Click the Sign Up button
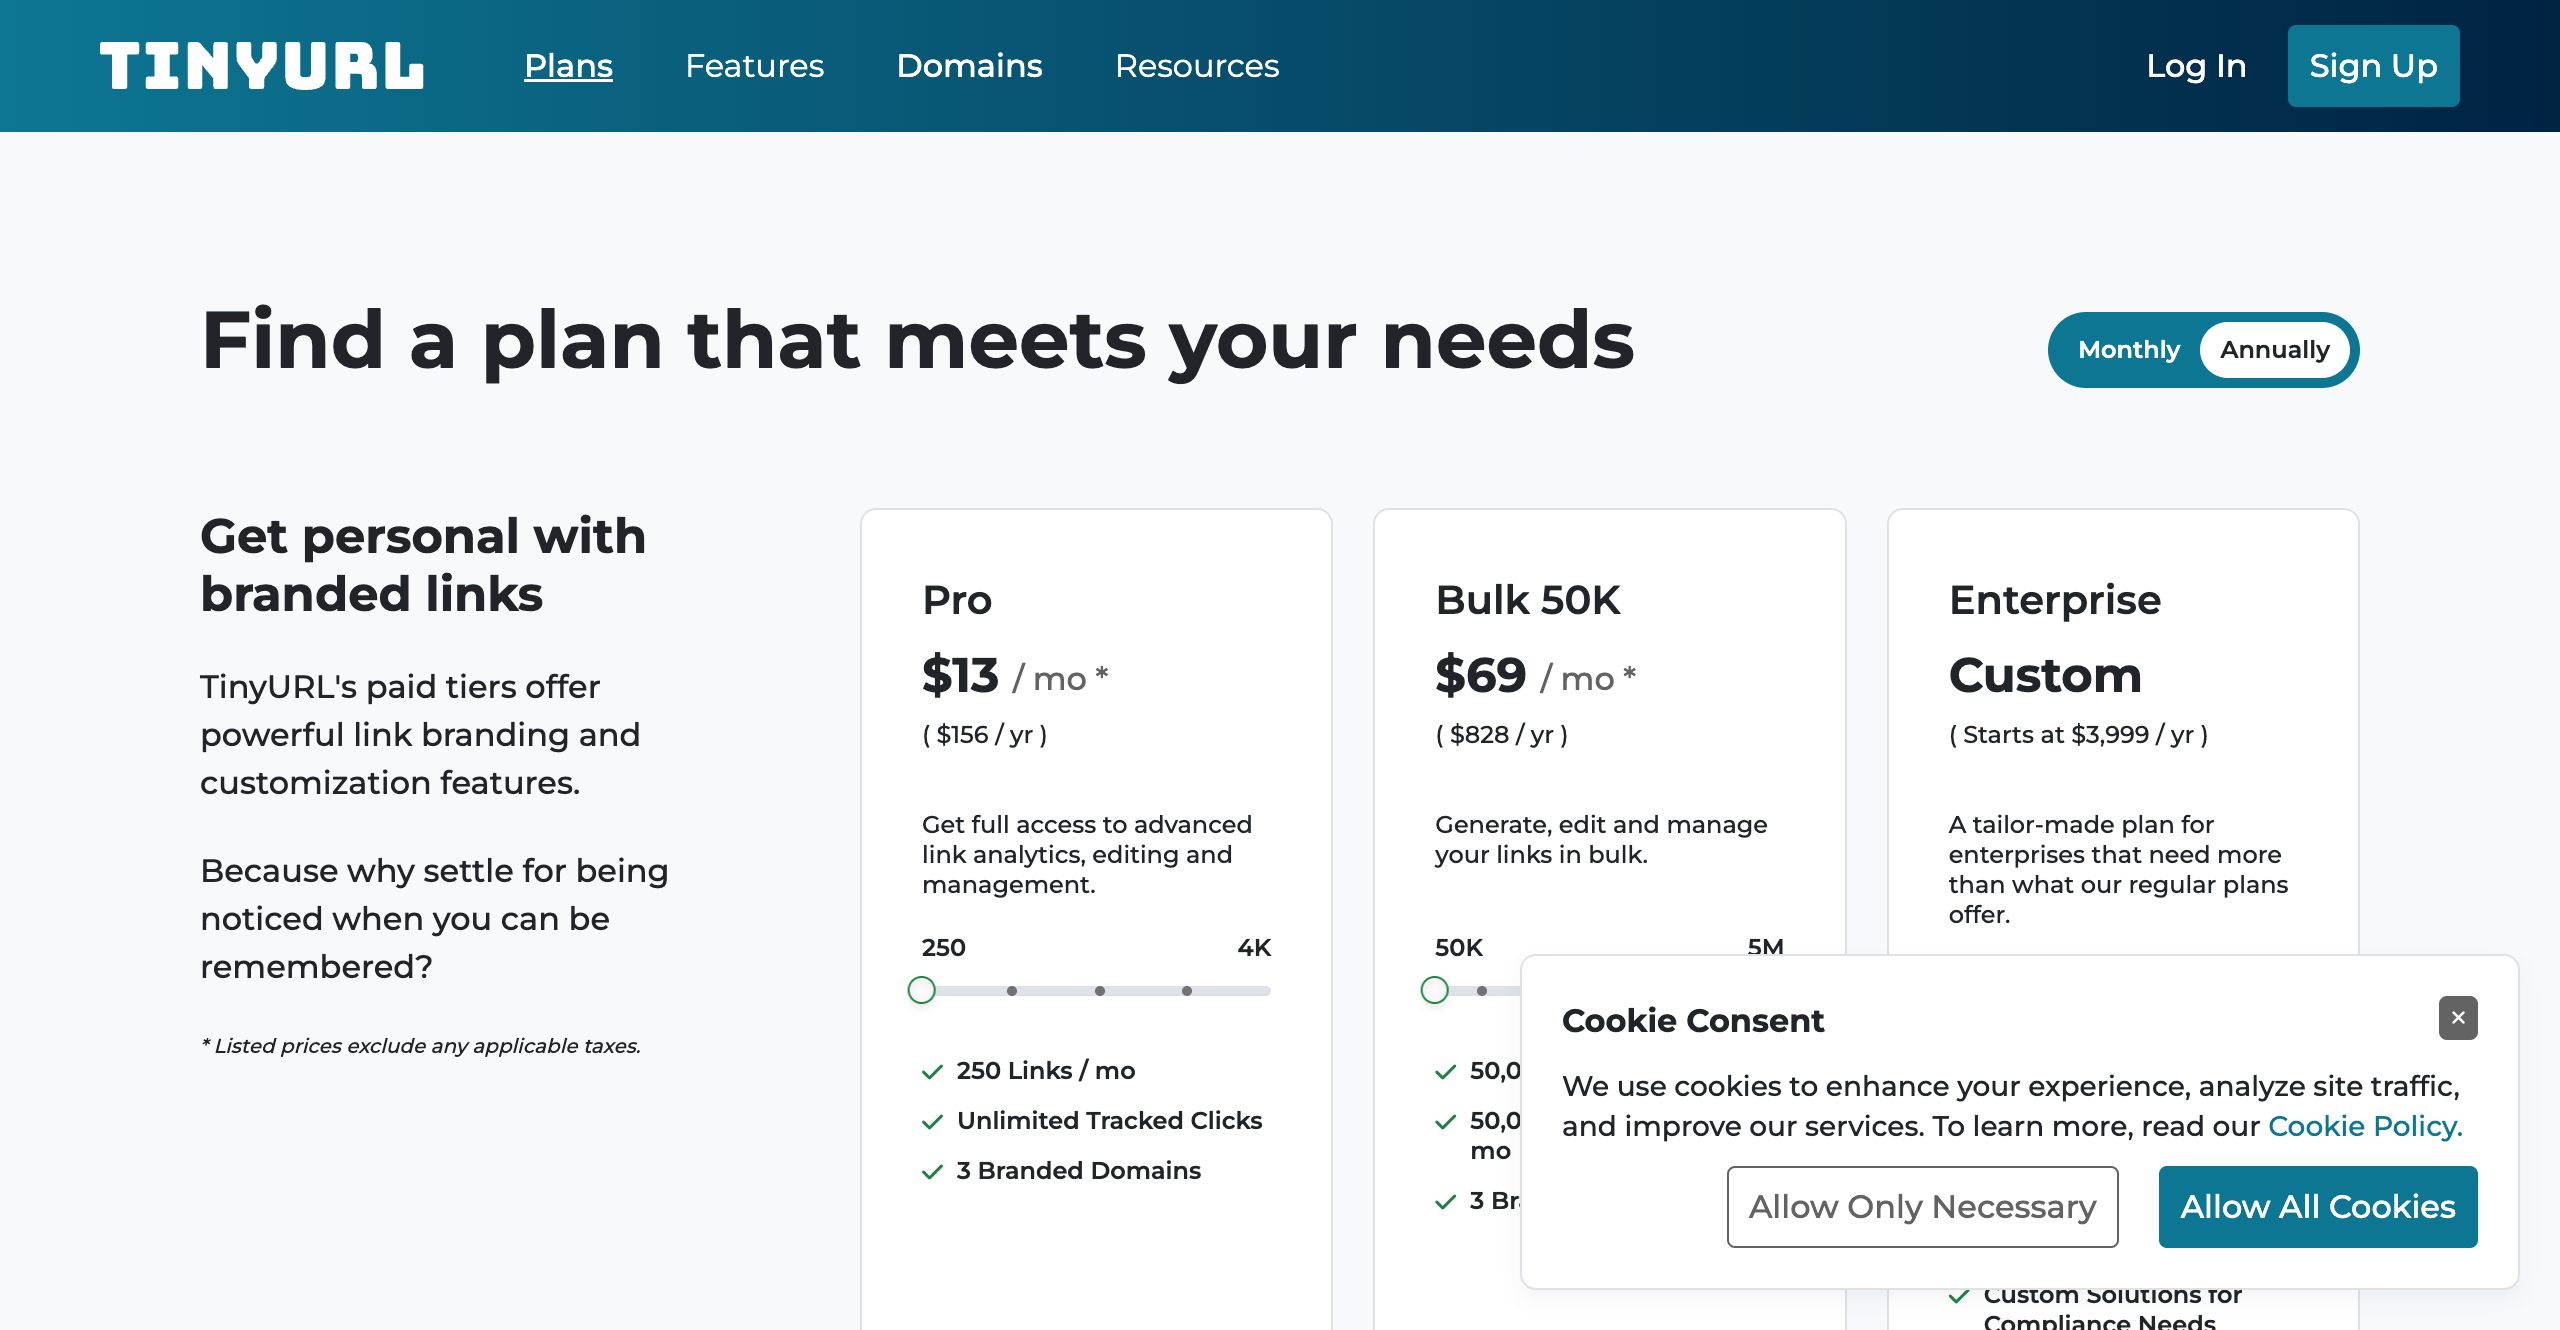The height and width of the screenshot is (1330, 2560). [2373, 65]
